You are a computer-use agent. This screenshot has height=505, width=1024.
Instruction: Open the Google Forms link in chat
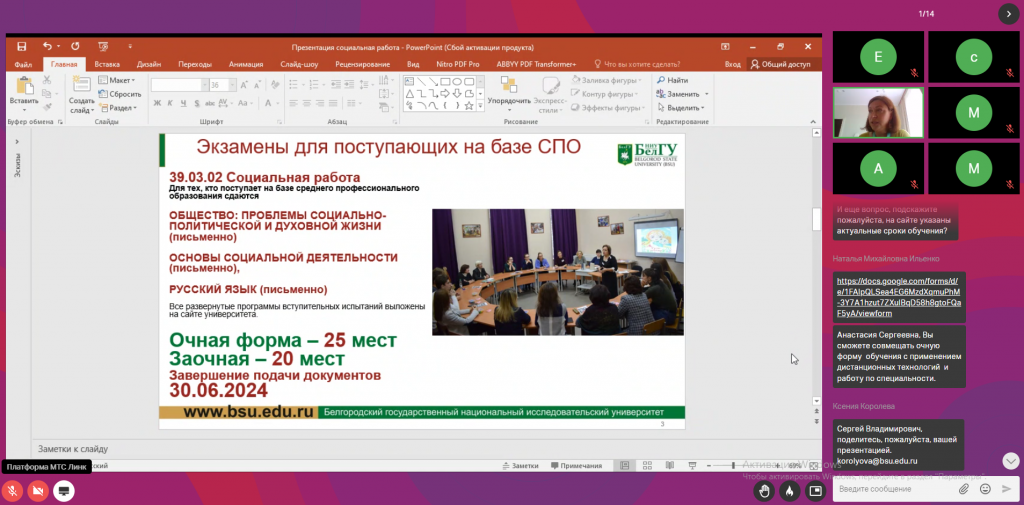[x=899, y=297]
